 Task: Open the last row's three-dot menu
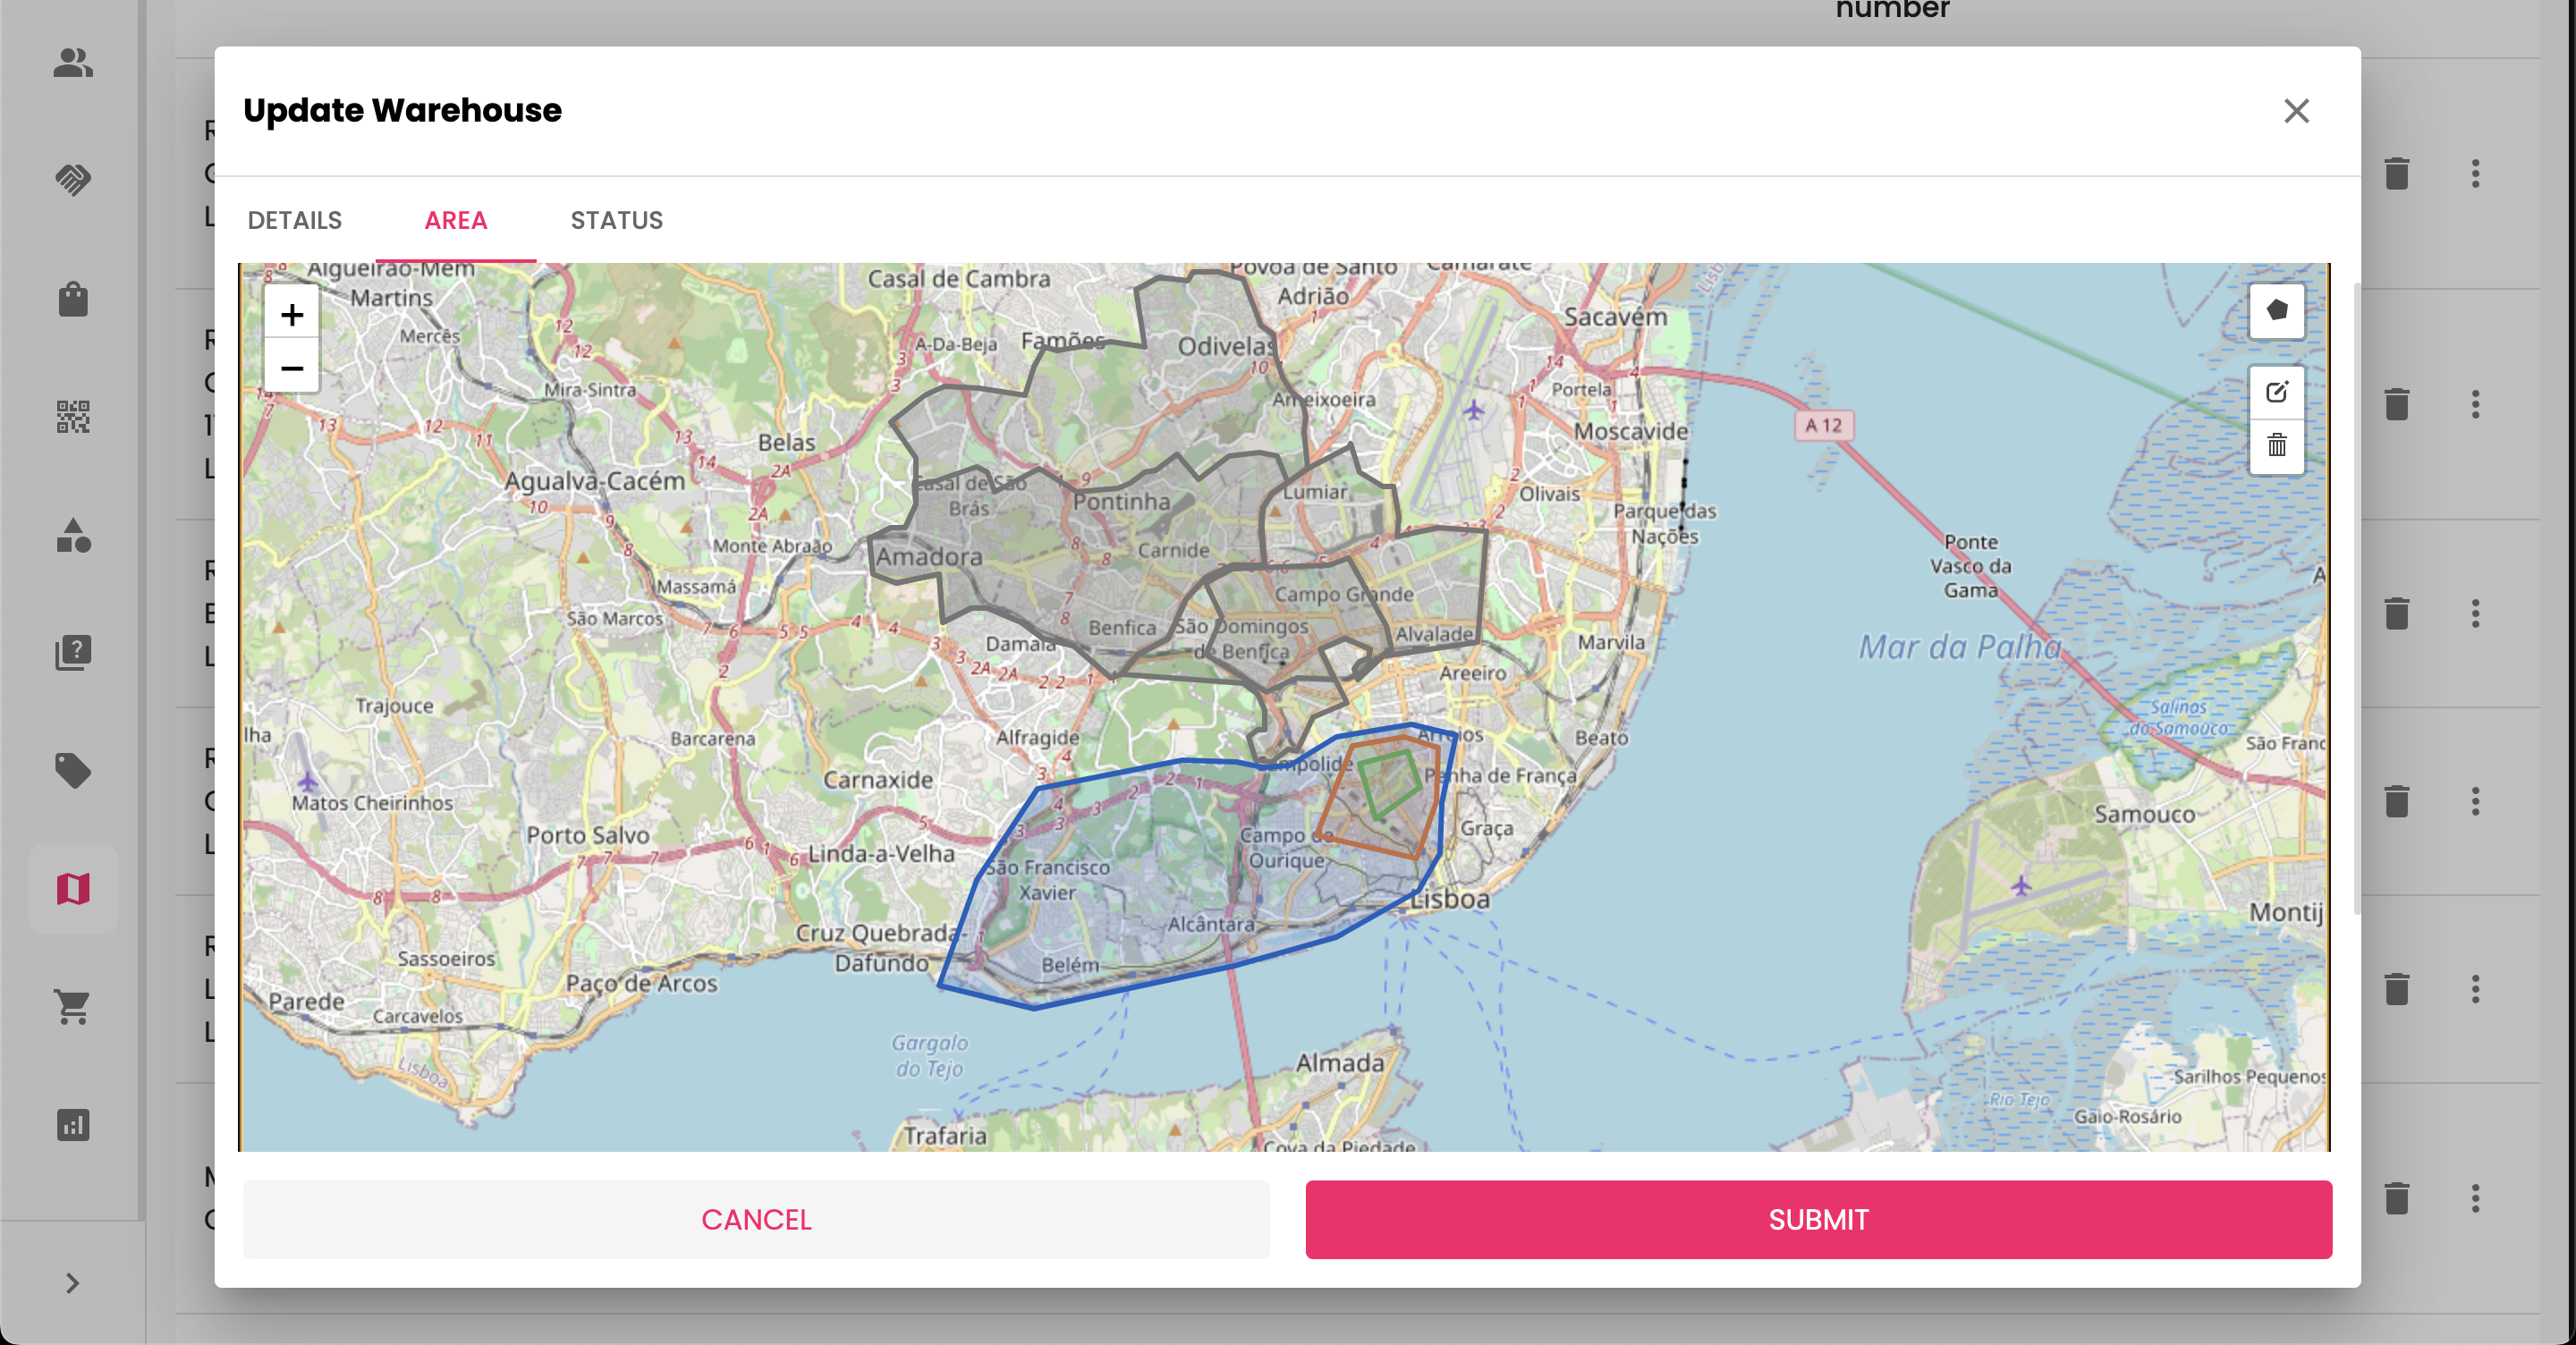2475,1198
